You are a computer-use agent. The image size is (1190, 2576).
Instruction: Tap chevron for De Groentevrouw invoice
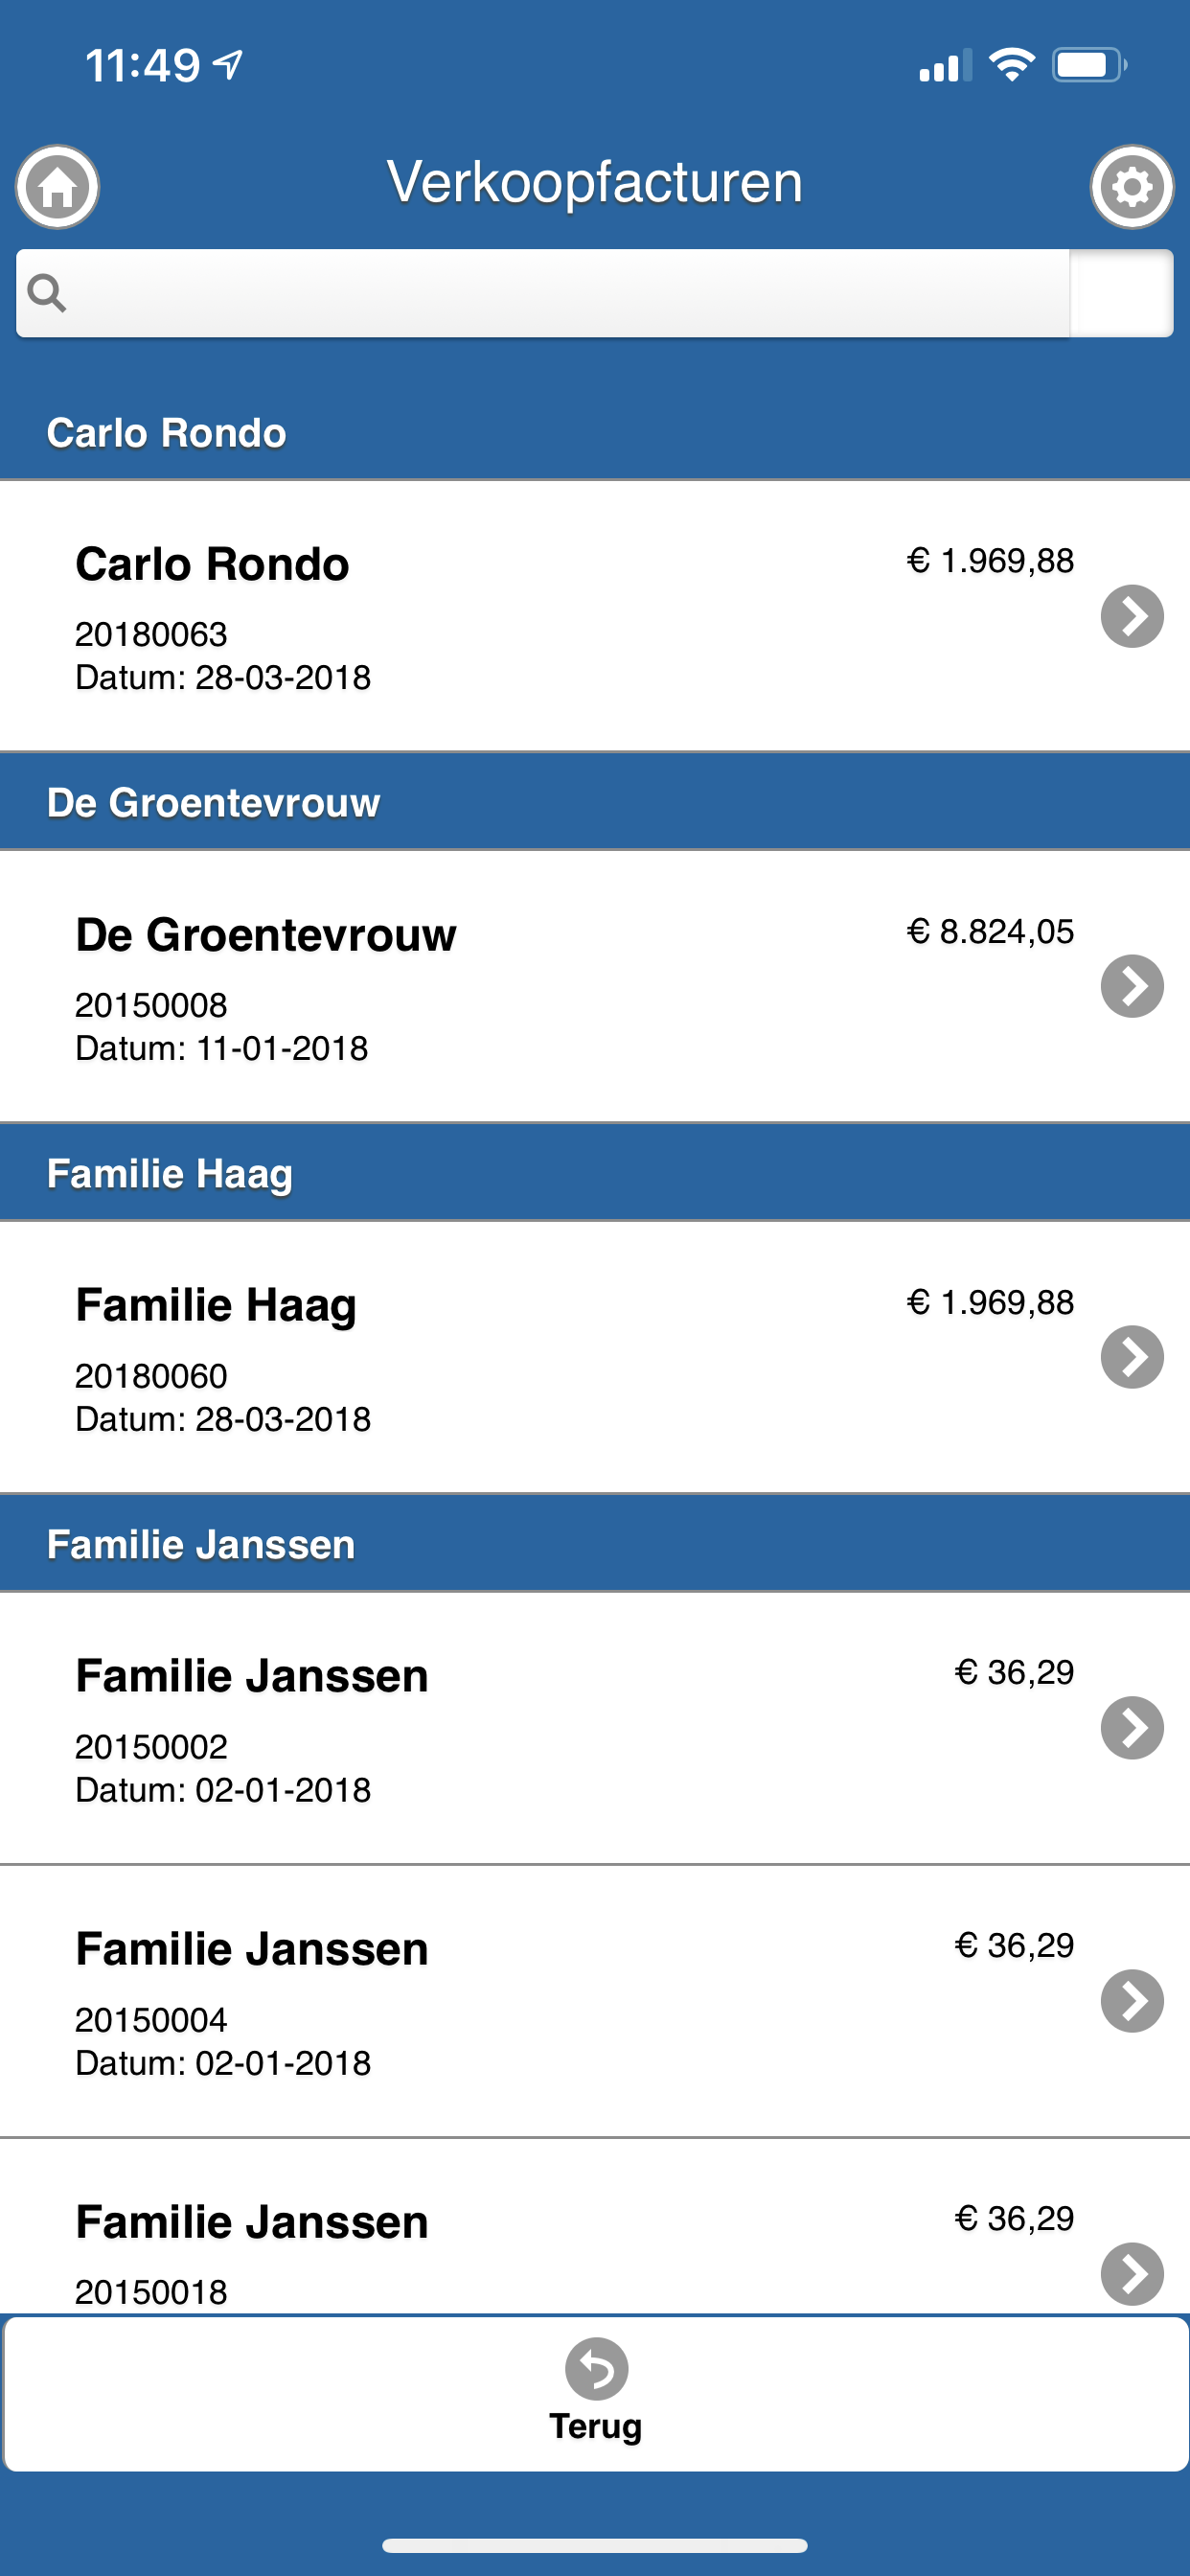click(x=1131, y=986)
